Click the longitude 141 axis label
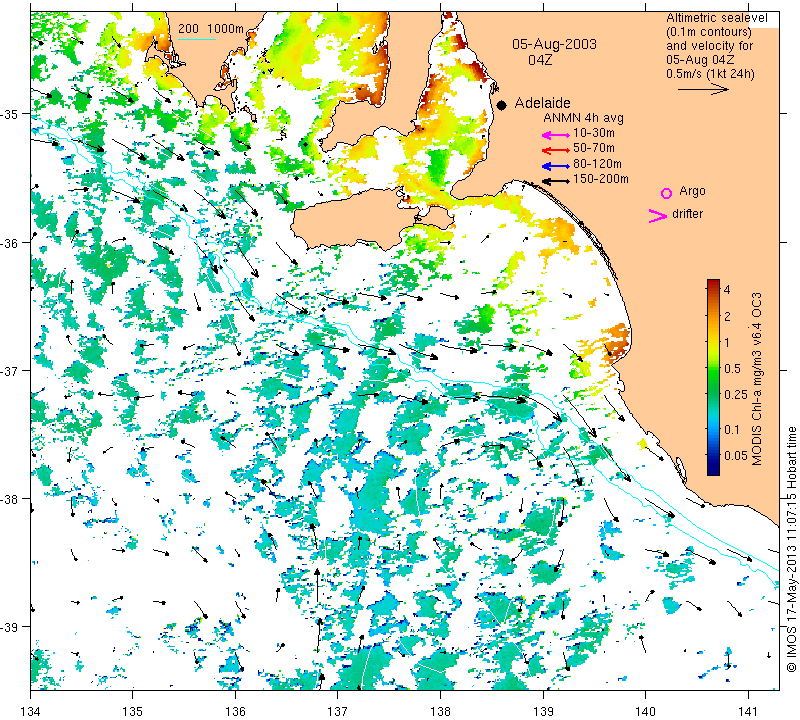The height and width of the screenshot is (720, 800). click(748, 711)
